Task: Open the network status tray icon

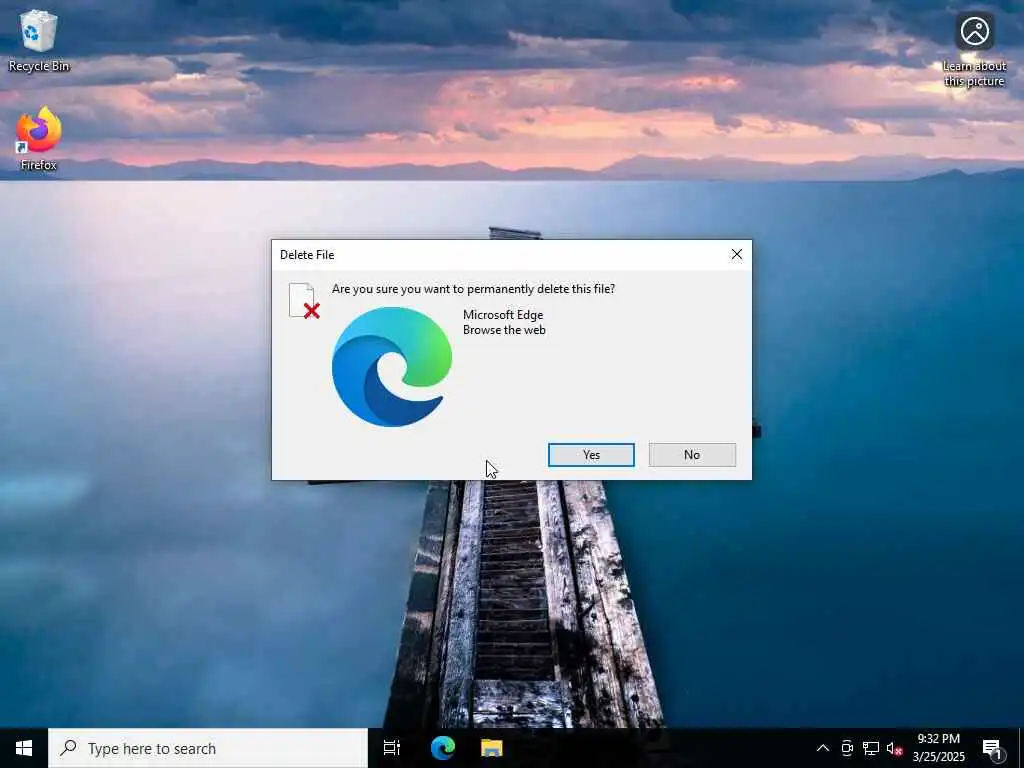Action: click(x=871, y=748)
